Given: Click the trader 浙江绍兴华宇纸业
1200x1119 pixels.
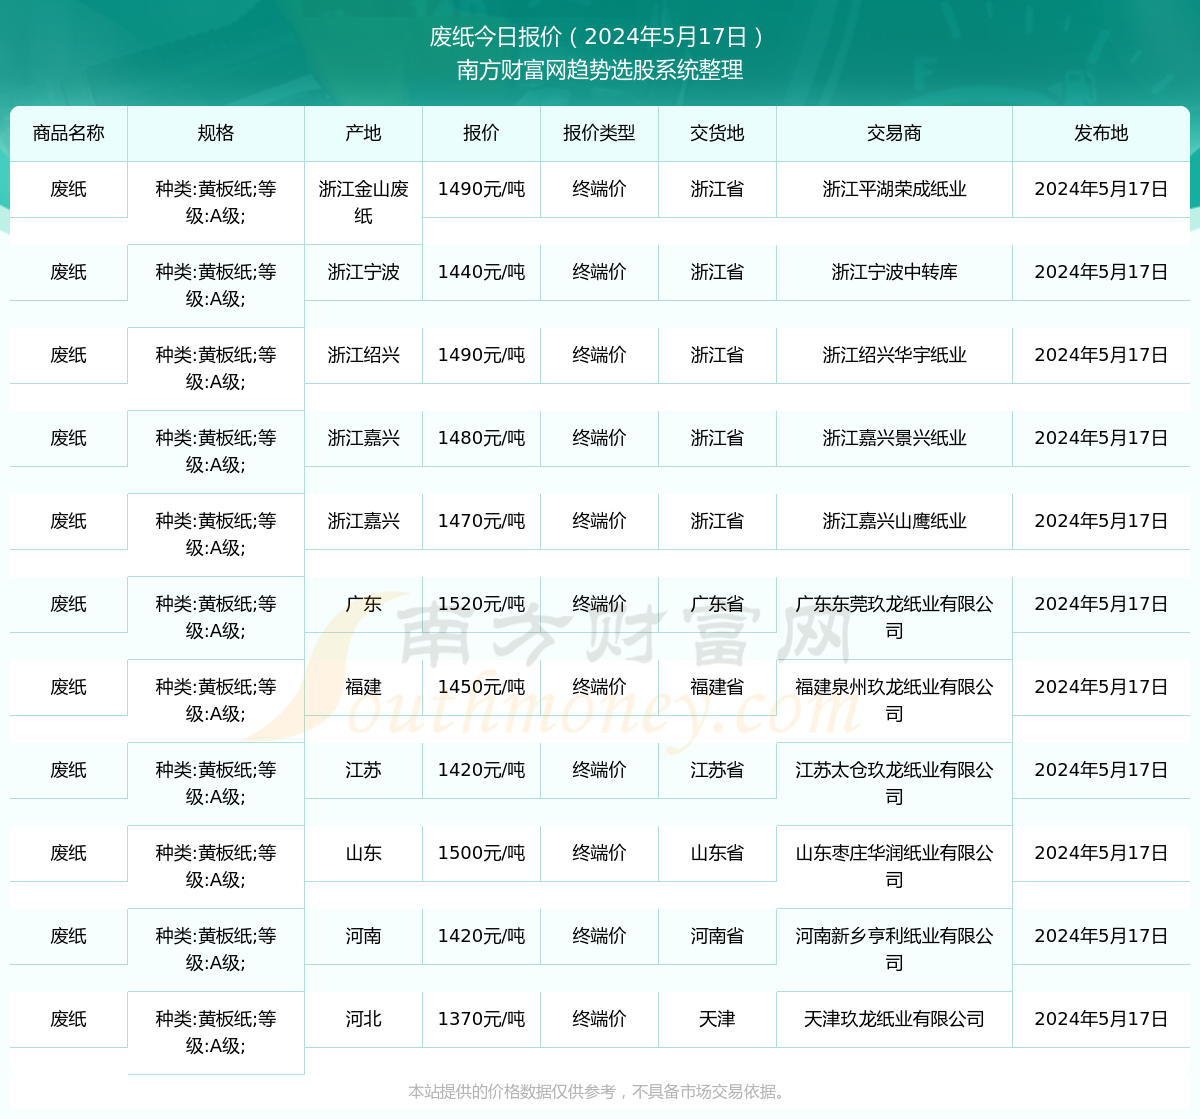Looking at the screenshot, I should click(894, 355).
